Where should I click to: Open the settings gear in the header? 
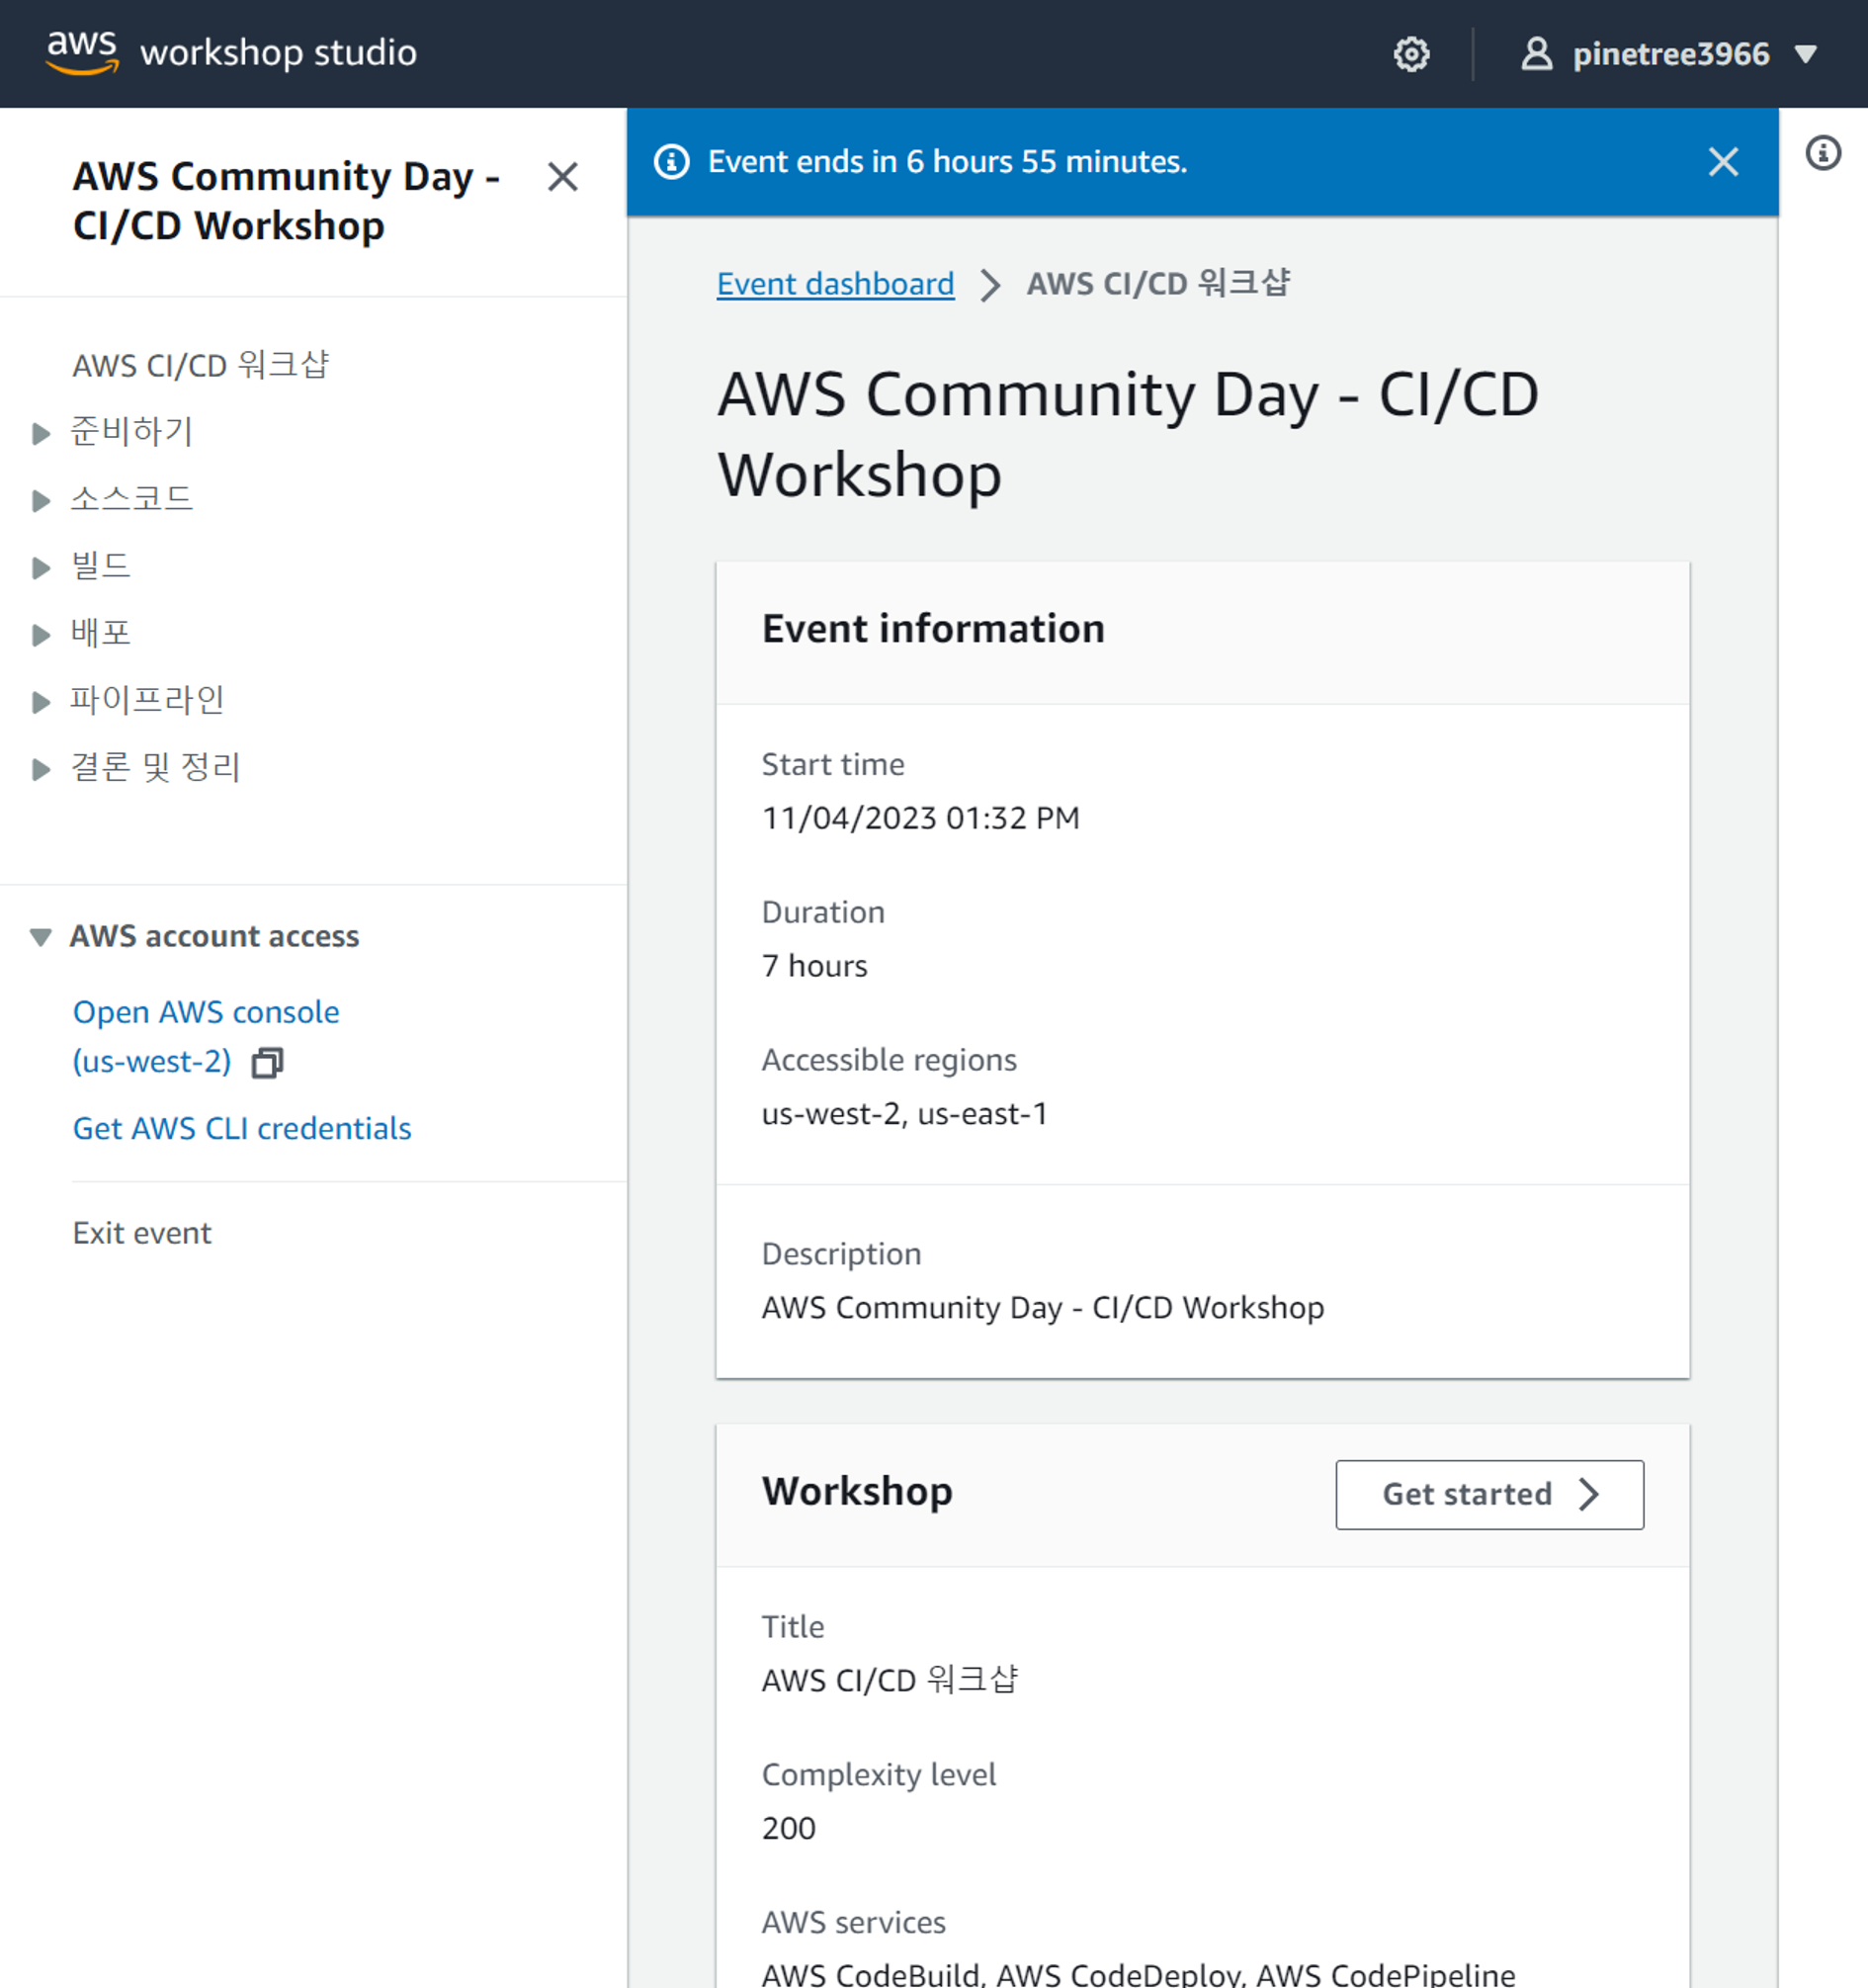click(1411, 54)
